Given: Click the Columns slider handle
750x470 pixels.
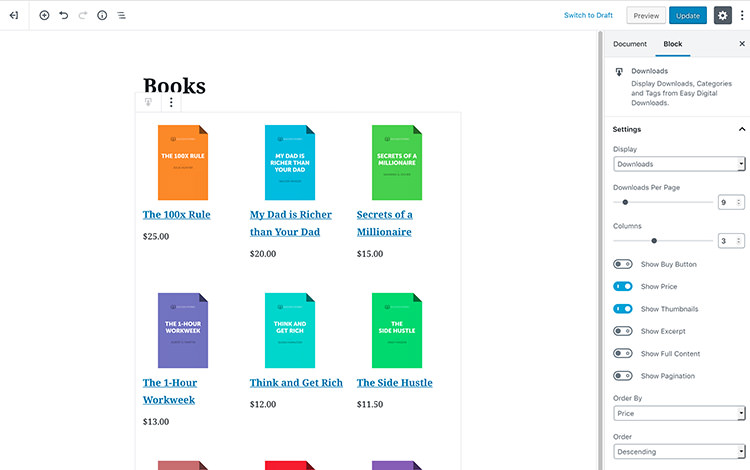Looking at the screenshot, I should (x=654, y=241).
